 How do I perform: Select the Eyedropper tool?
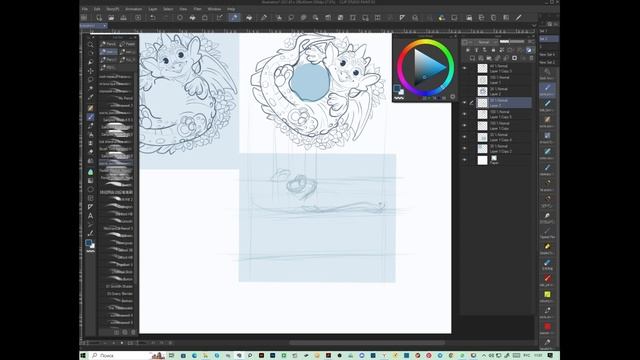click(x=90, y=97)
